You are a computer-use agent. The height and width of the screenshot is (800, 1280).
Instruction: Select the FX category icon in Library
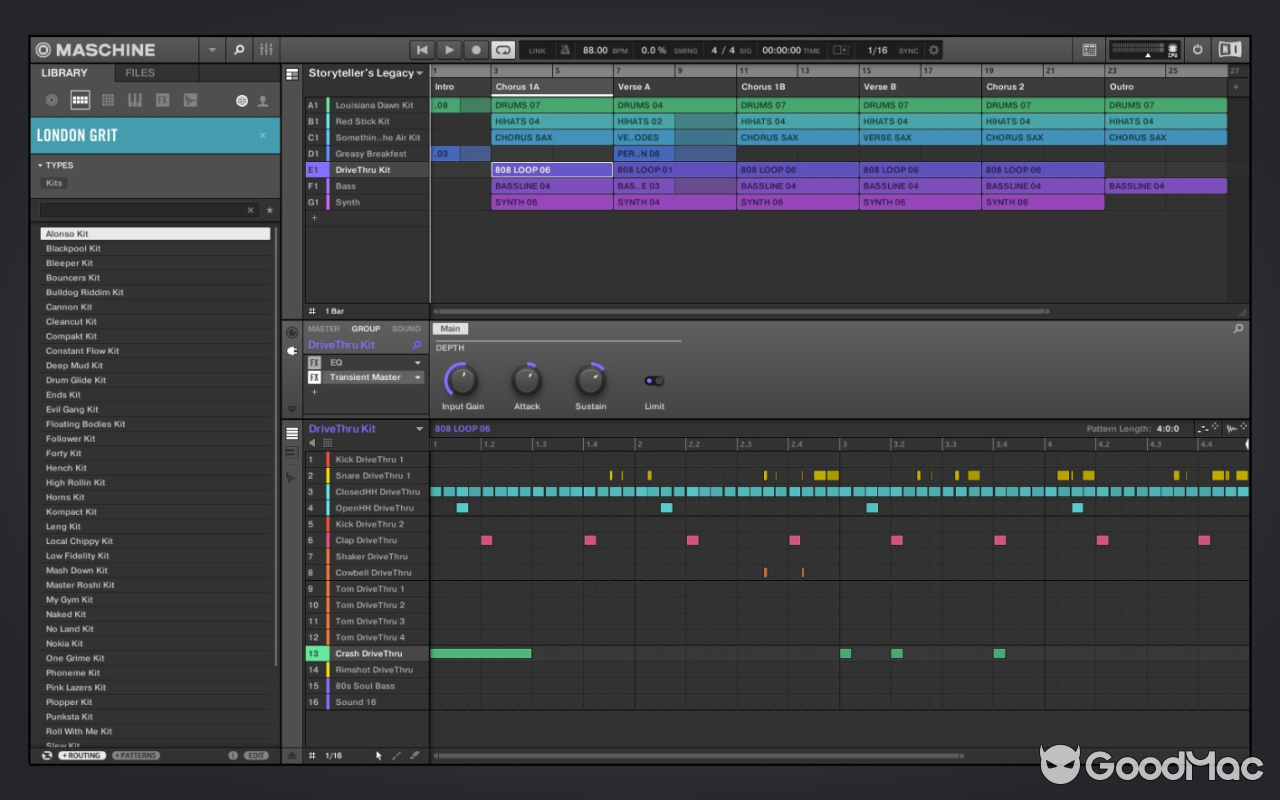pyautogui.click(x=162, y=100)
